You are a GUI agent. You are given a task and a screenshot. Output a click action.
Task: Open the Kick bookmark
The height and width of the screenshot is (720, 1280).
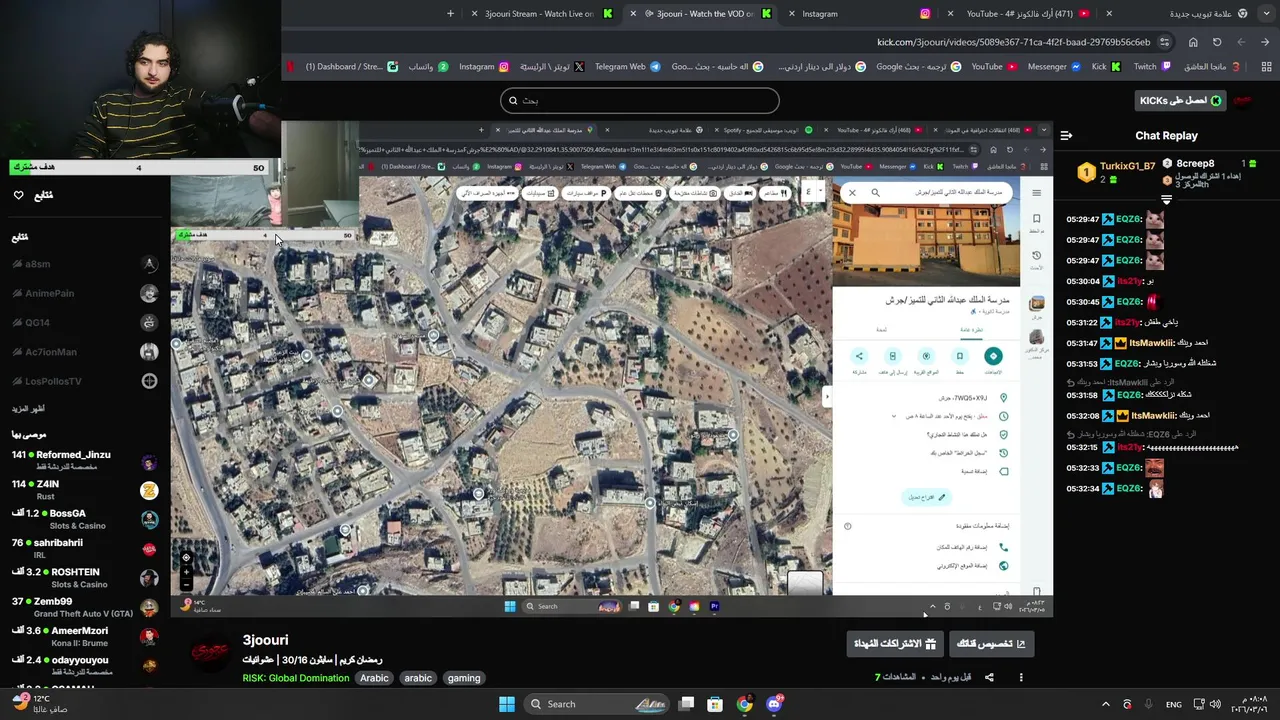pyautogui.click(x=1105, y=67)
